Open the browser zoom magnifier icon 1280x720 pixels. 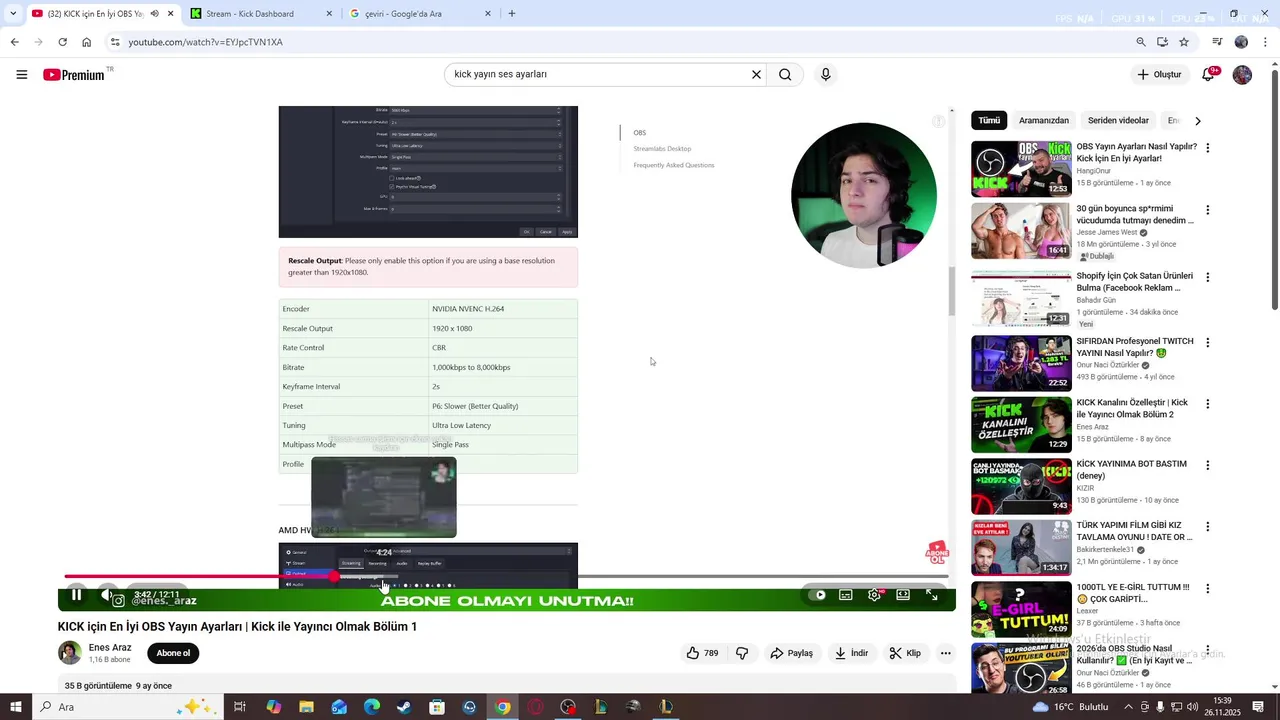click(x=1141, y=42)
